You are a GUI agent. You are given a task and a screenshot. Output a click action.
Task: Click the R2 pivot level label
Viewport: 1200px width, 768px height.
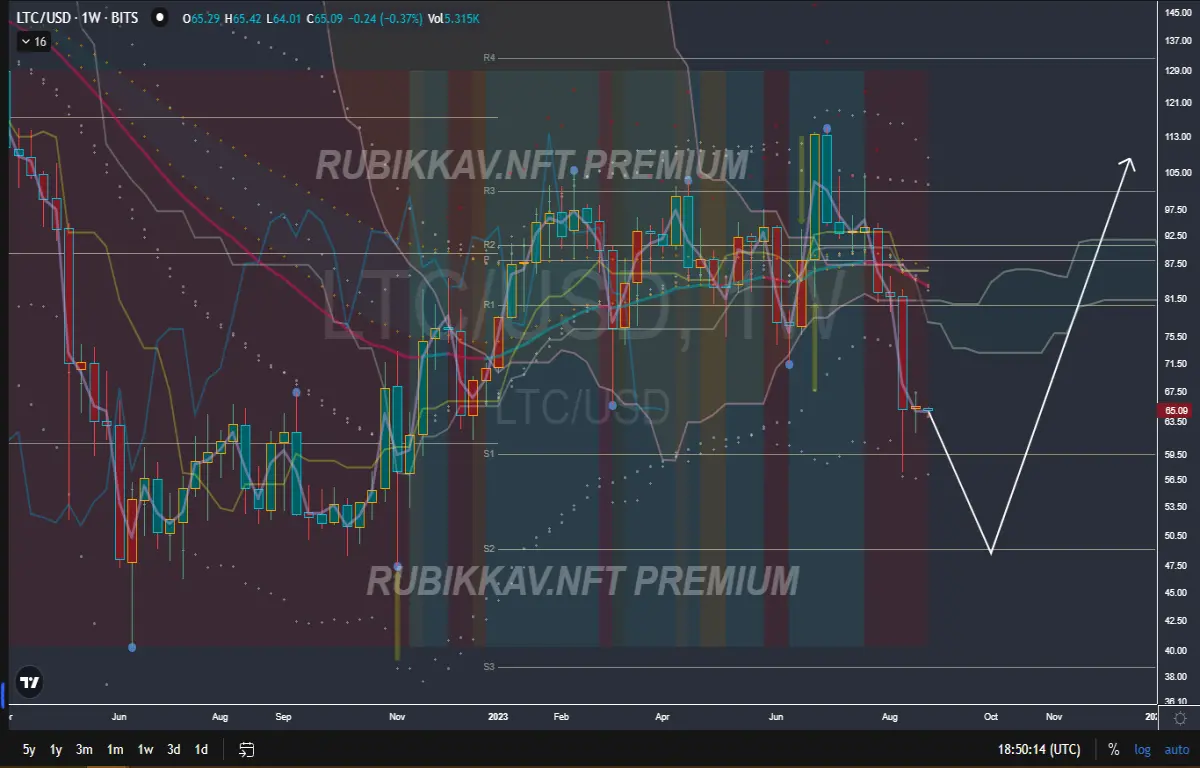tap(489, 245)
